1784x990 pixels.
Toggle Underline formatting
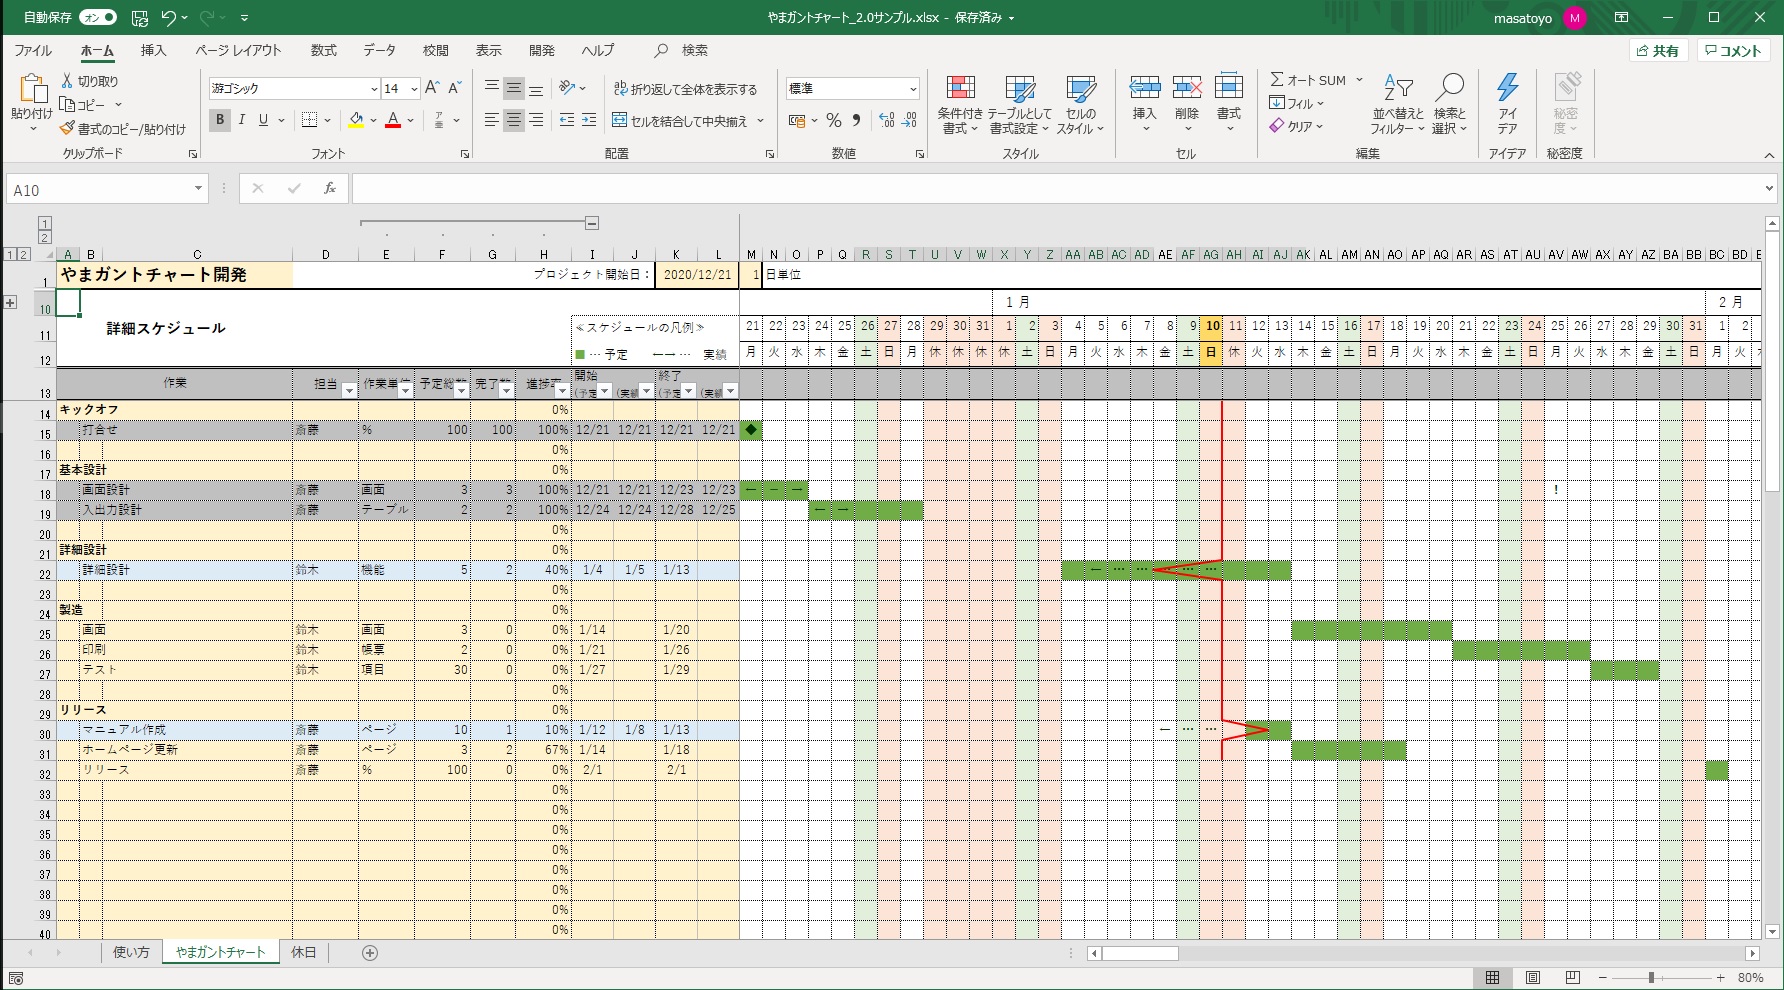pyautogui.click(x=263, y=120)
